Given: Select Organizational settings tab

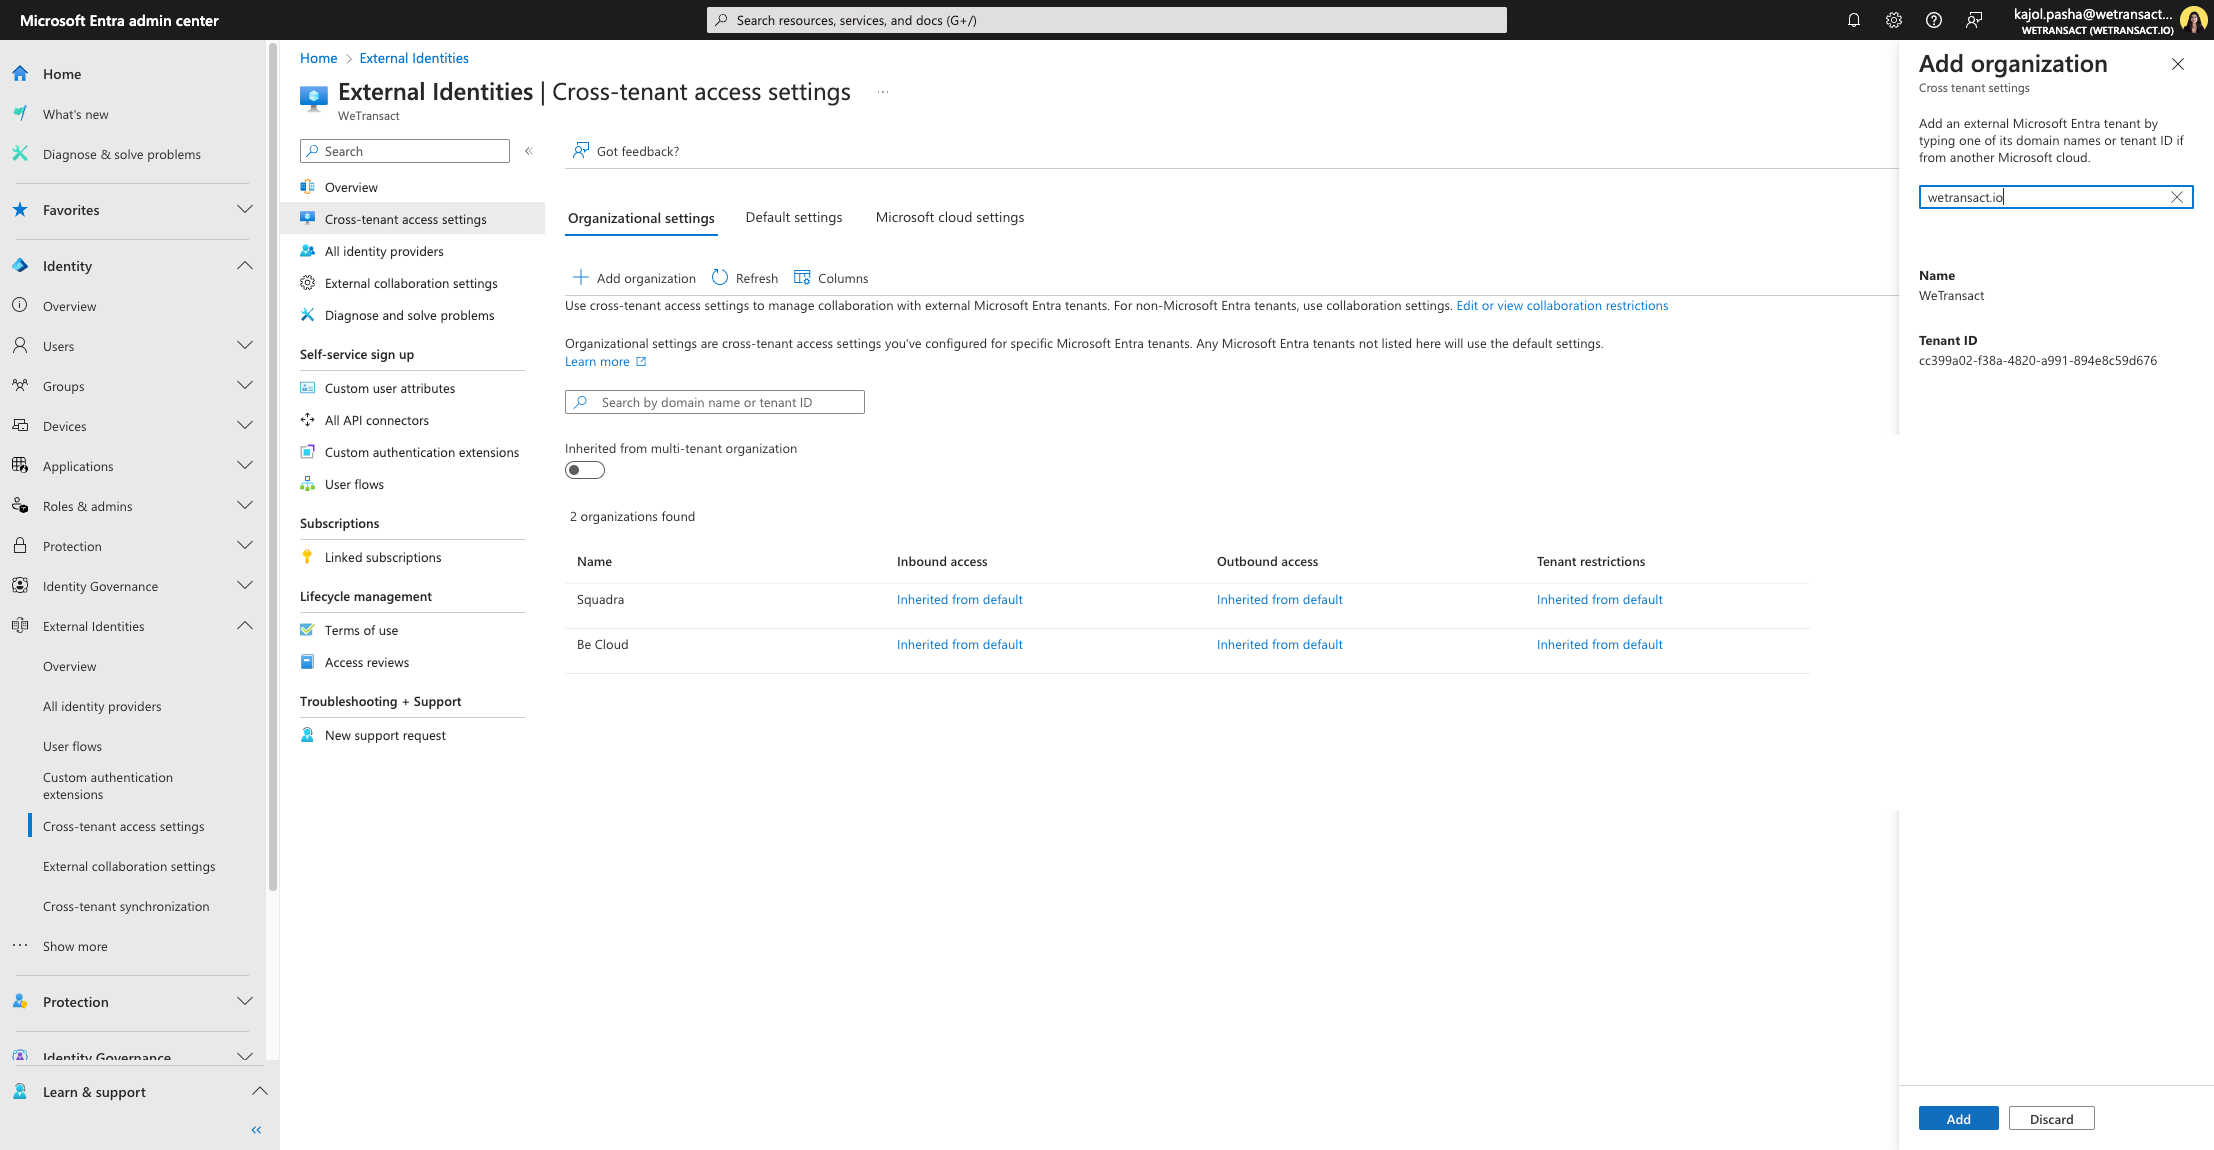Looking at the screenshot, I should click(641, 218).
